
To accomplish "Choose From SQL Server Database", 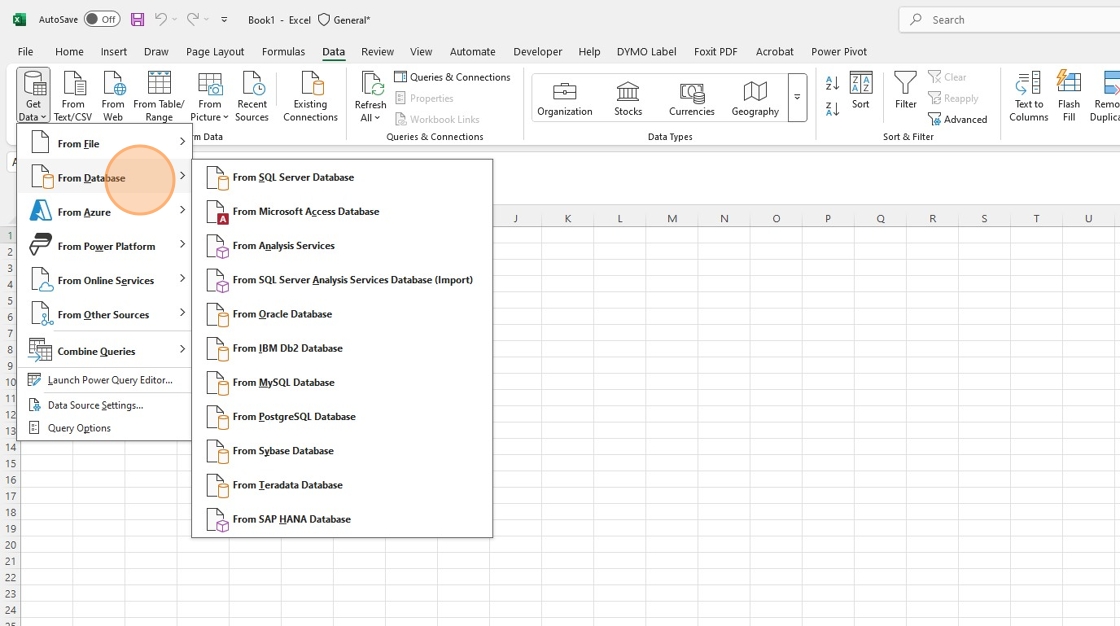I will pyautogui.click(x=293, y=177).
